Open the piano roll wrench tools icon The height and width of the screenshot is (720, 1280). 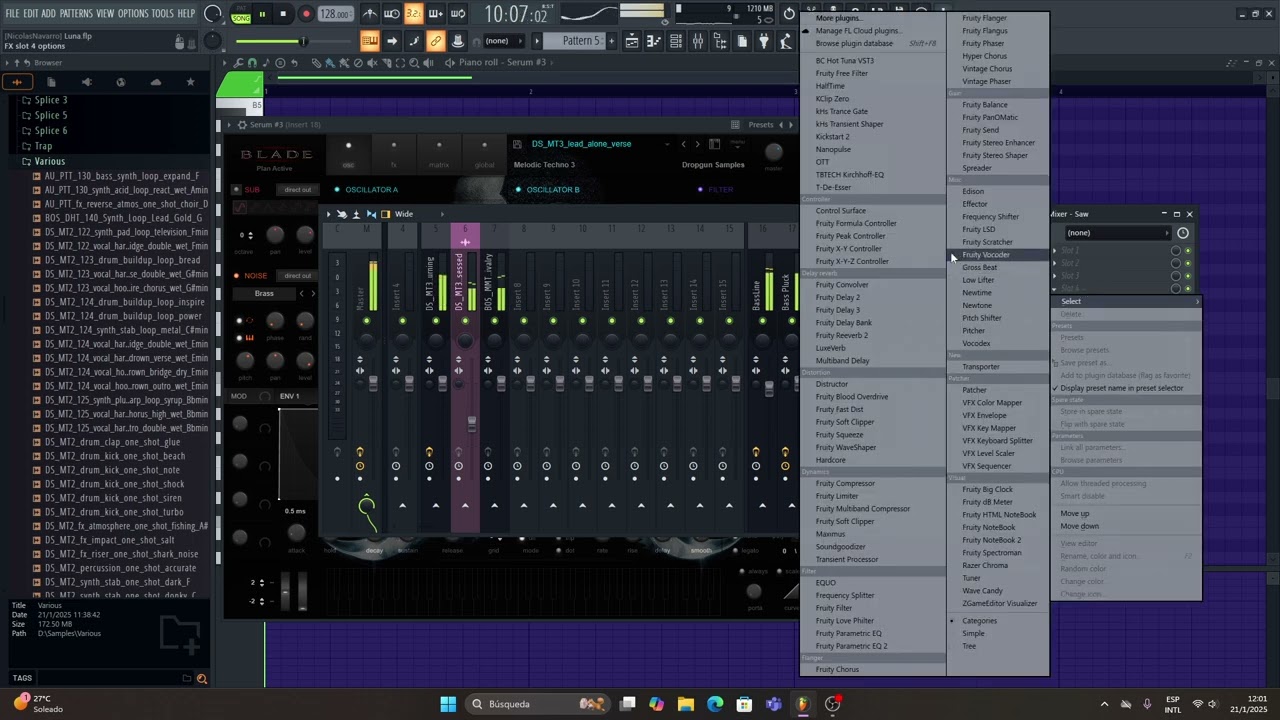(x=240, y=62)
